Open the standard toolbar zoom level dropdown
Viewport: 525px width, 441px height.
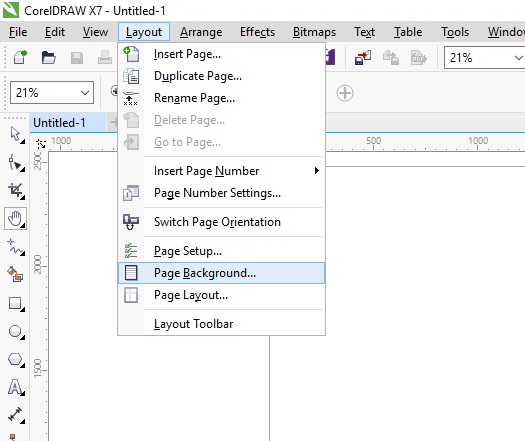coord(518,58)
